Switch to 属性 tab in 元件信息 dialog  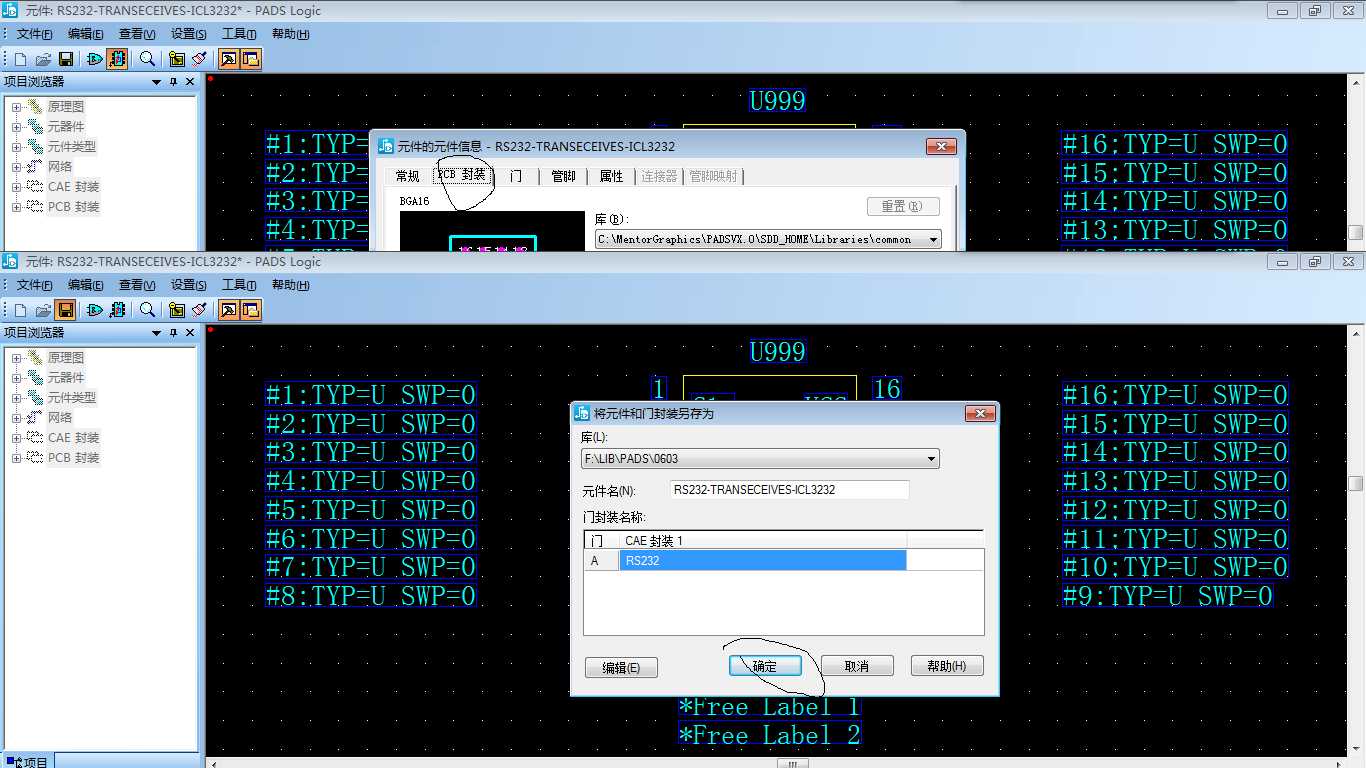[612, 176]
